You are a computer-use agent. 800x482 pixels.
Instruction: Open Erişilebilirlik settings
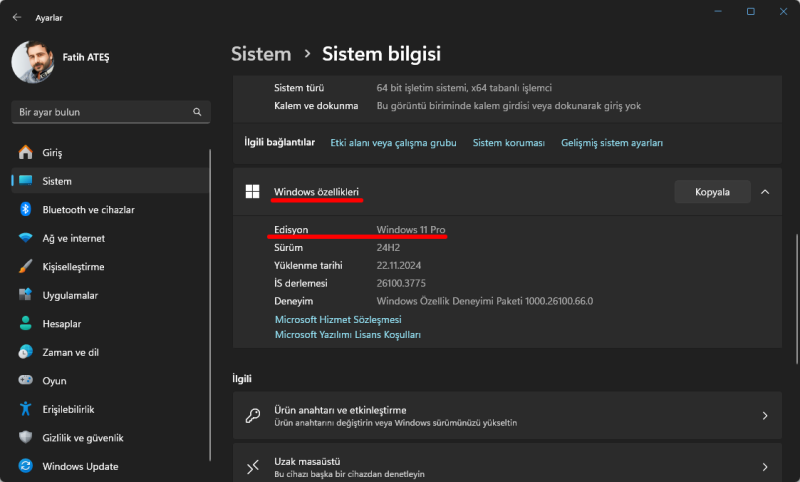(x=110, y=409)
